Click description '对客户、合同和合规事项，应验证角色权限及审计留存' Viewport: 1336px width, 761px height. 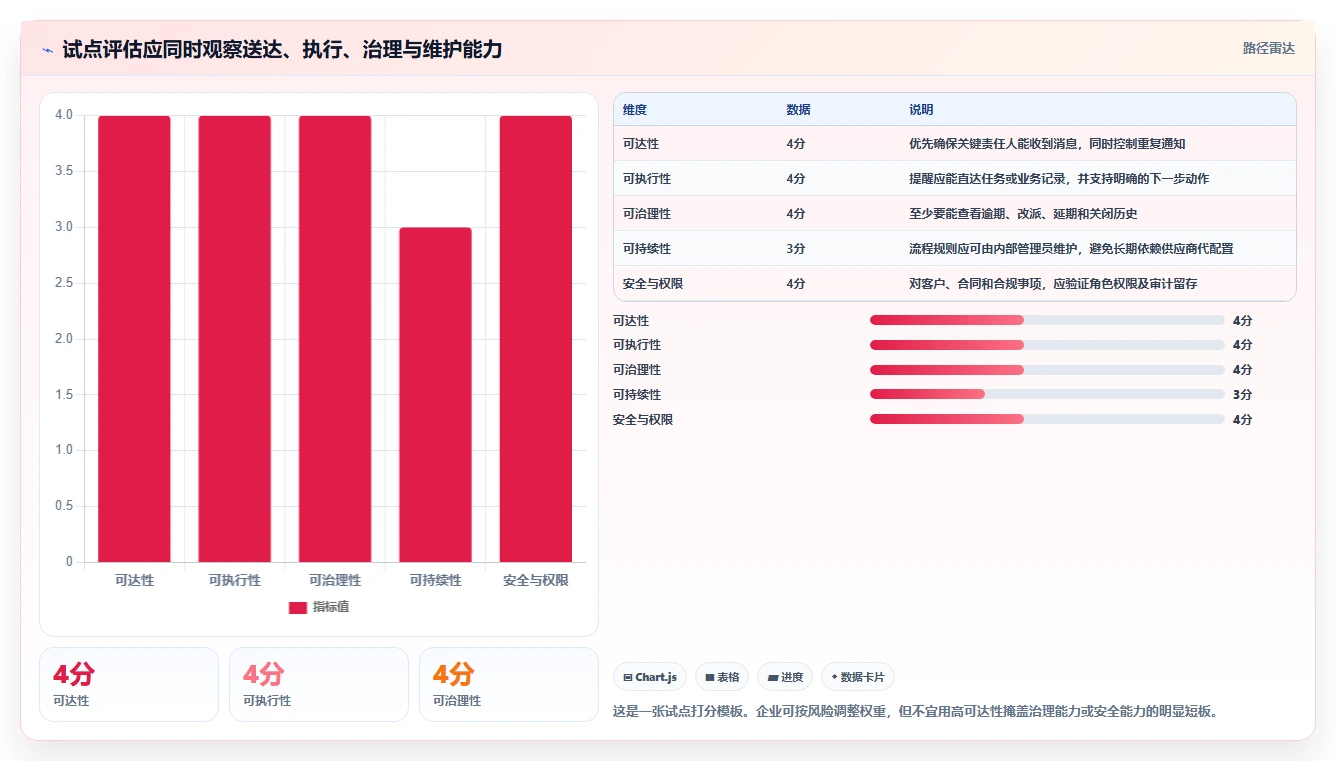pos(1053,284)
